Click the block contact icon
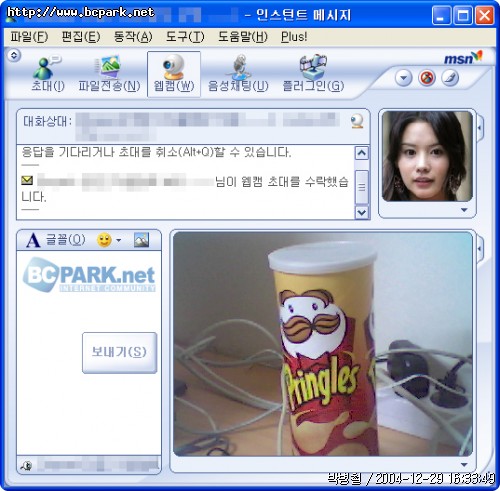500x491 pixels. 427,78
